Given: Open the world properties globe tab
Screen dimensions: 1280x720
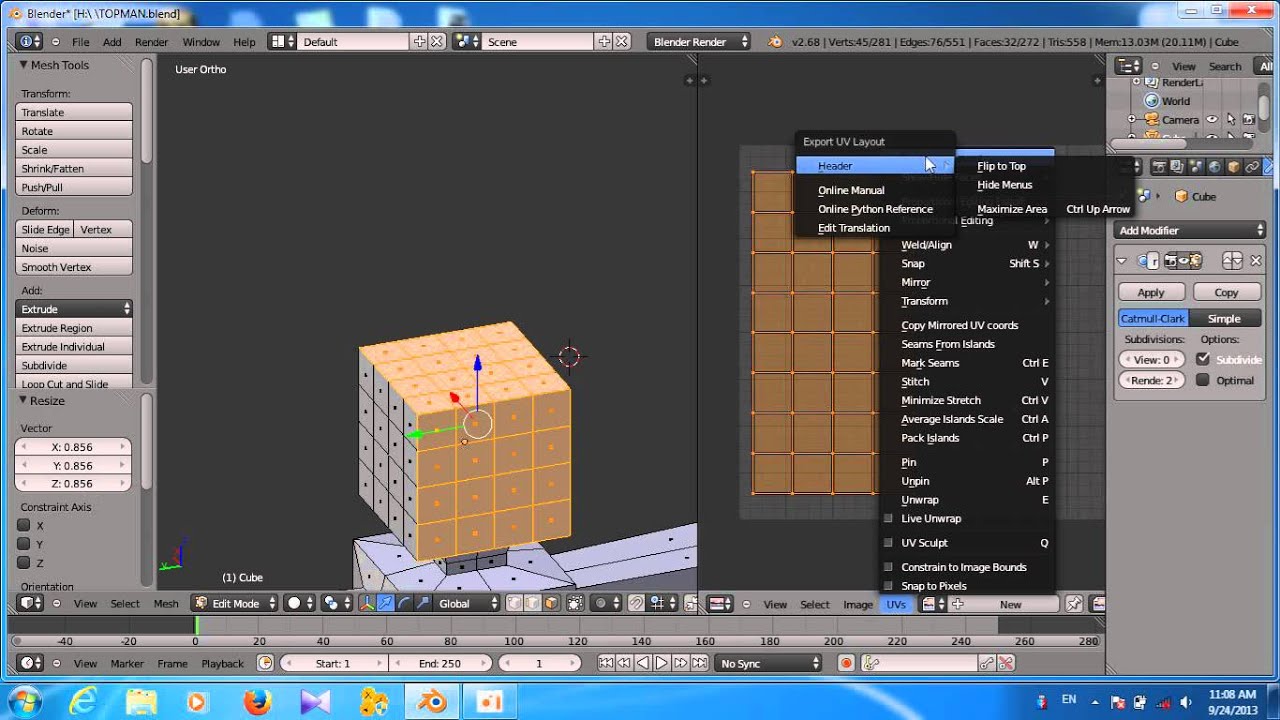Looking at the screenshot, I should tap(1215, 167).
